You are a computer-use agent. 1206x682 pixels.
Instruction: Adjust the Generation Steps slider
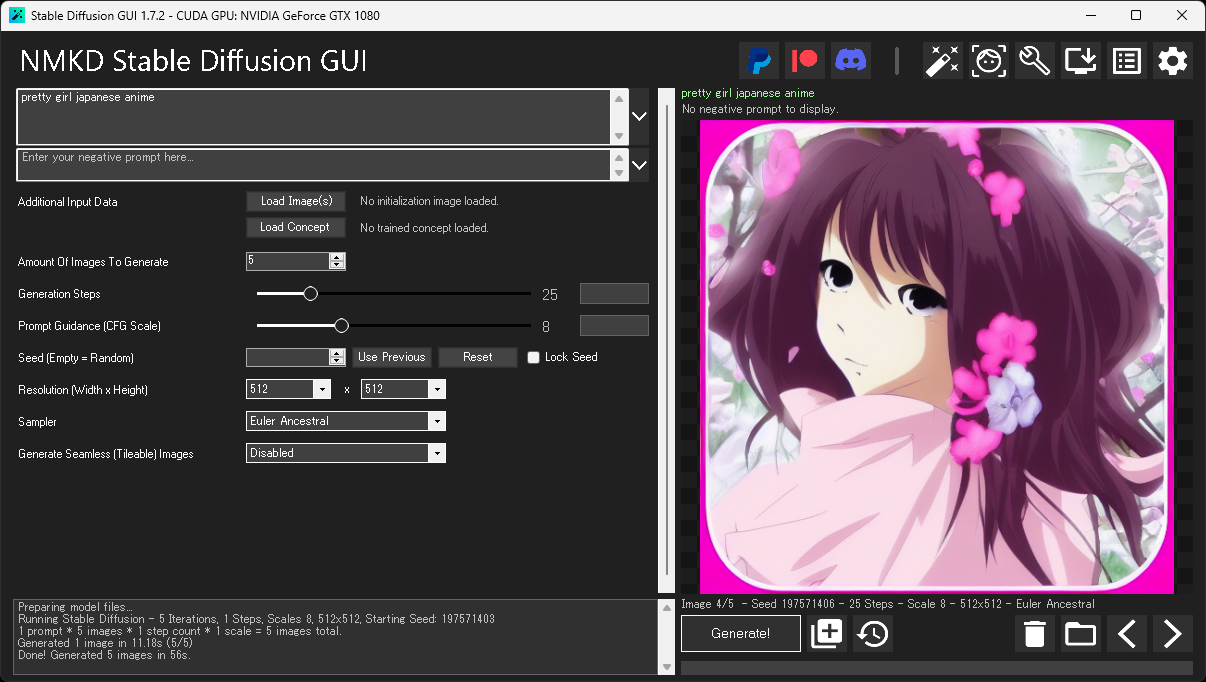(309, 293)
